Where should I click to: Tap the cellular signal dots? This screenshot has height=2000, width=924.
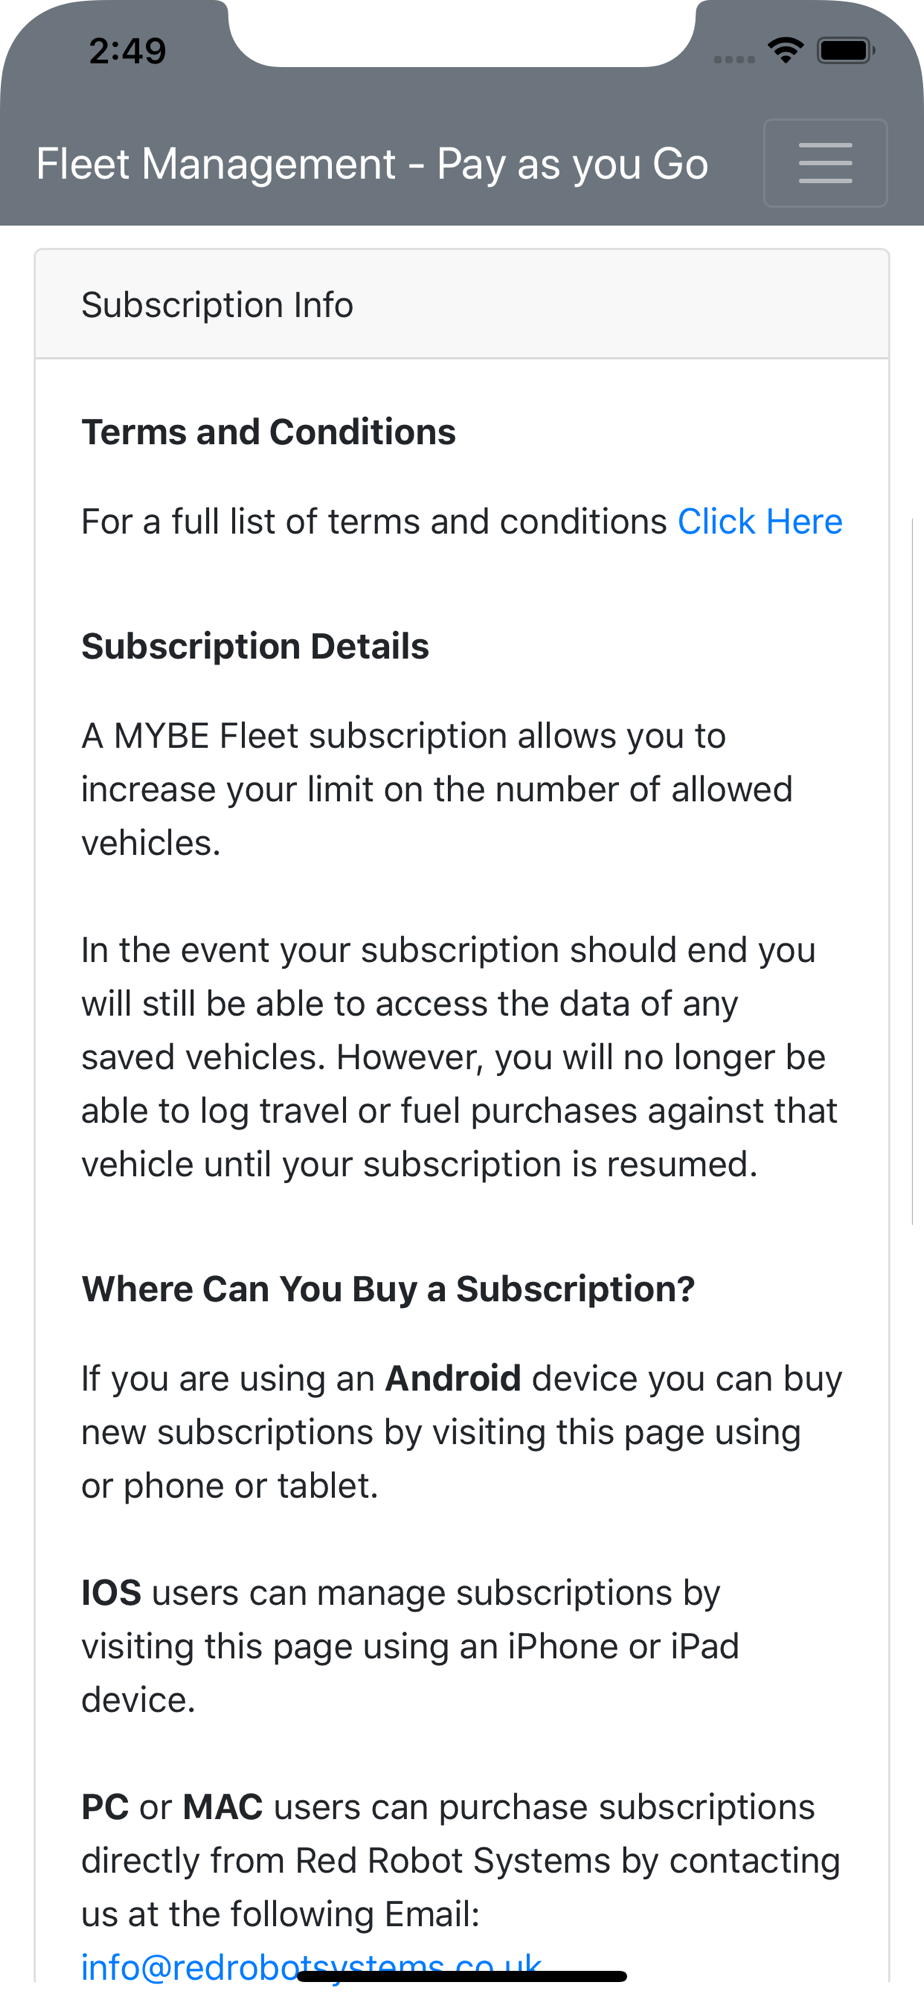point(734,59)
